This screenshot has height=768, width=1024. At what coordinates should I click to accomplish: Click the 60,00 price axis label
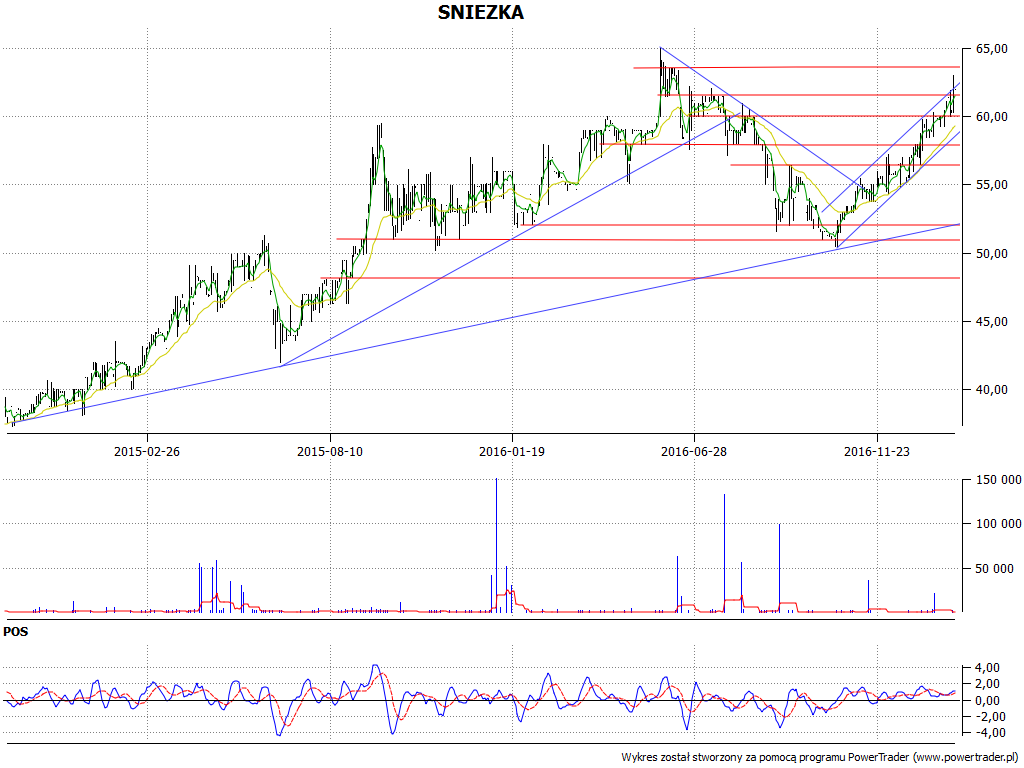(x=991, y=117)
